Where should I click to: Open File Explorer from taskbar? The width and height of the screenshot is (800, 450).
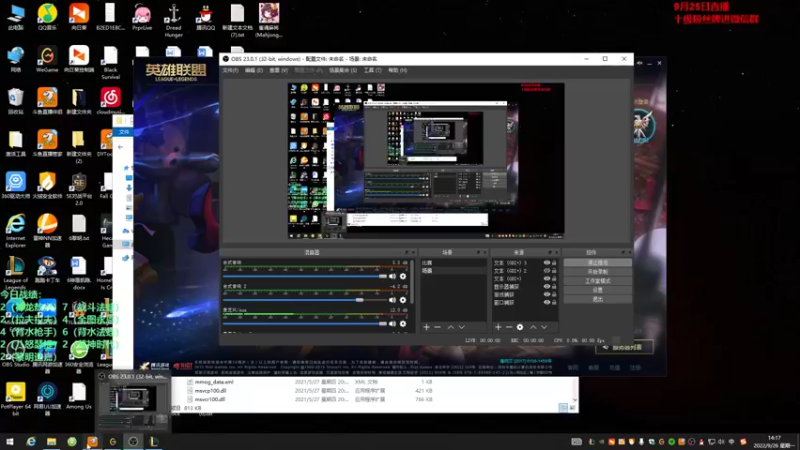pyautogui.click(x=52, y=441)
